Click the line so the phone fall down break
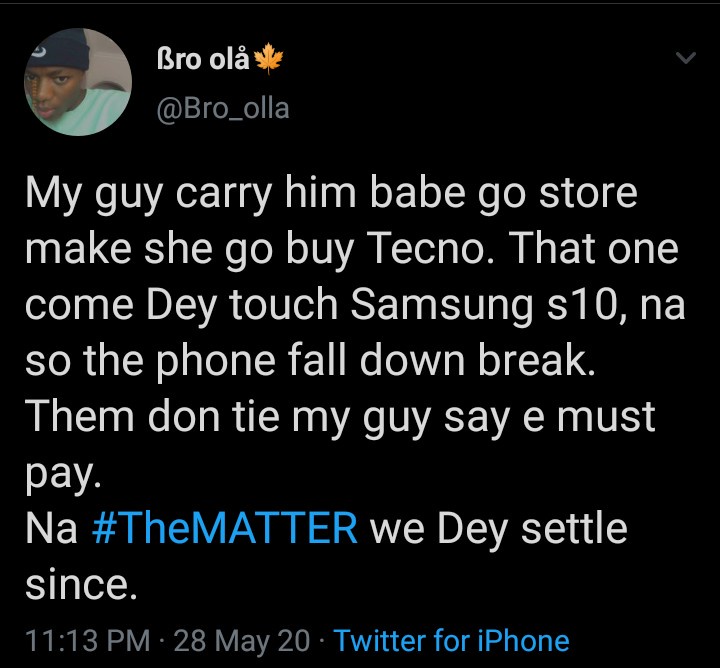Viewport: 720px width, 668px height. 310,362
